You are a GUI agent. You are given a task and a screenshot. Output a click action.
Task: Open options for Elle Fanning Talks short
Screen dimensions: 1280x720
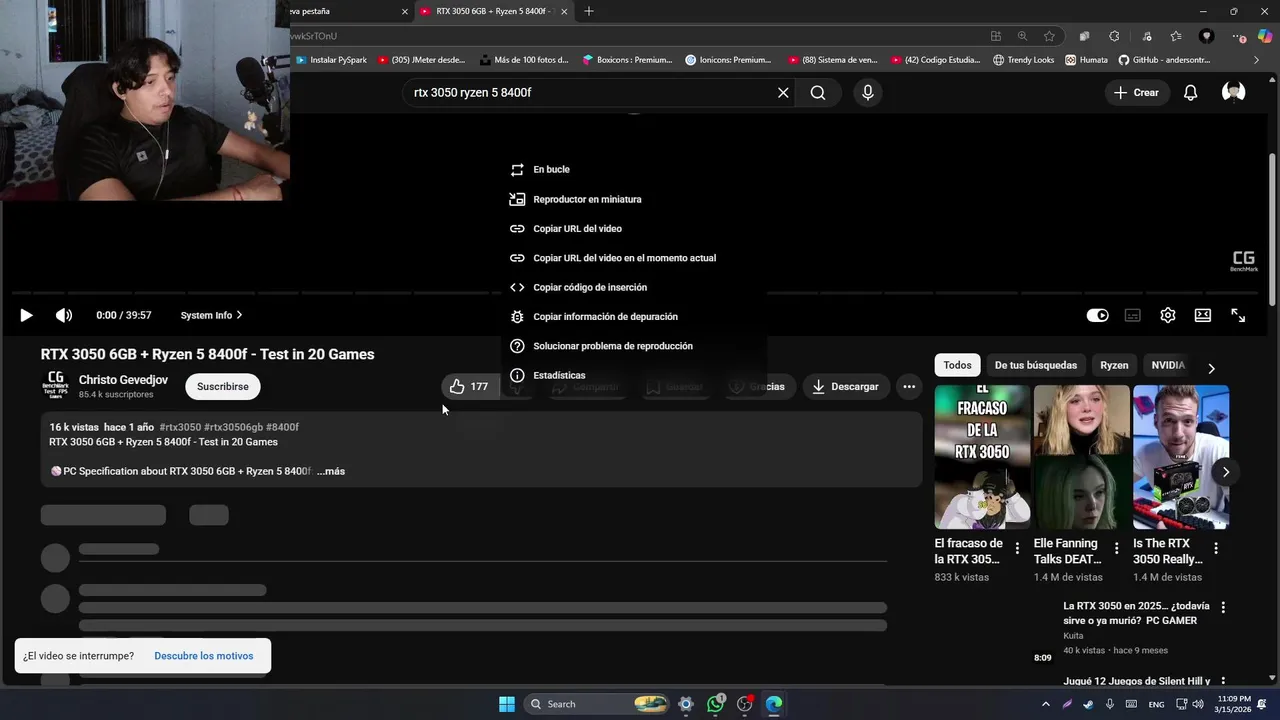pyautogui.click(x=1117, y=548)
